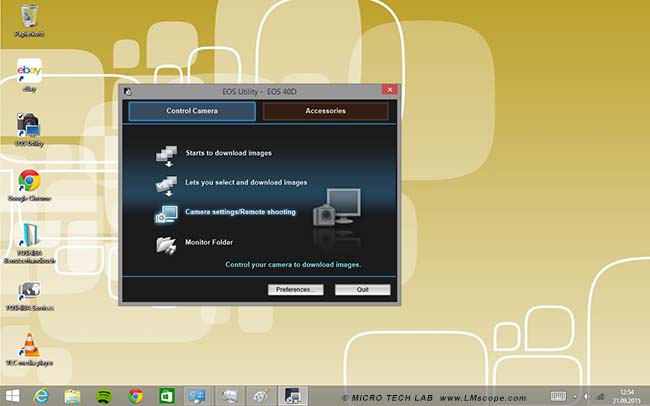Select the Google Chrome desktop shortcut
The image size is (650, 406).
[29, 185]
